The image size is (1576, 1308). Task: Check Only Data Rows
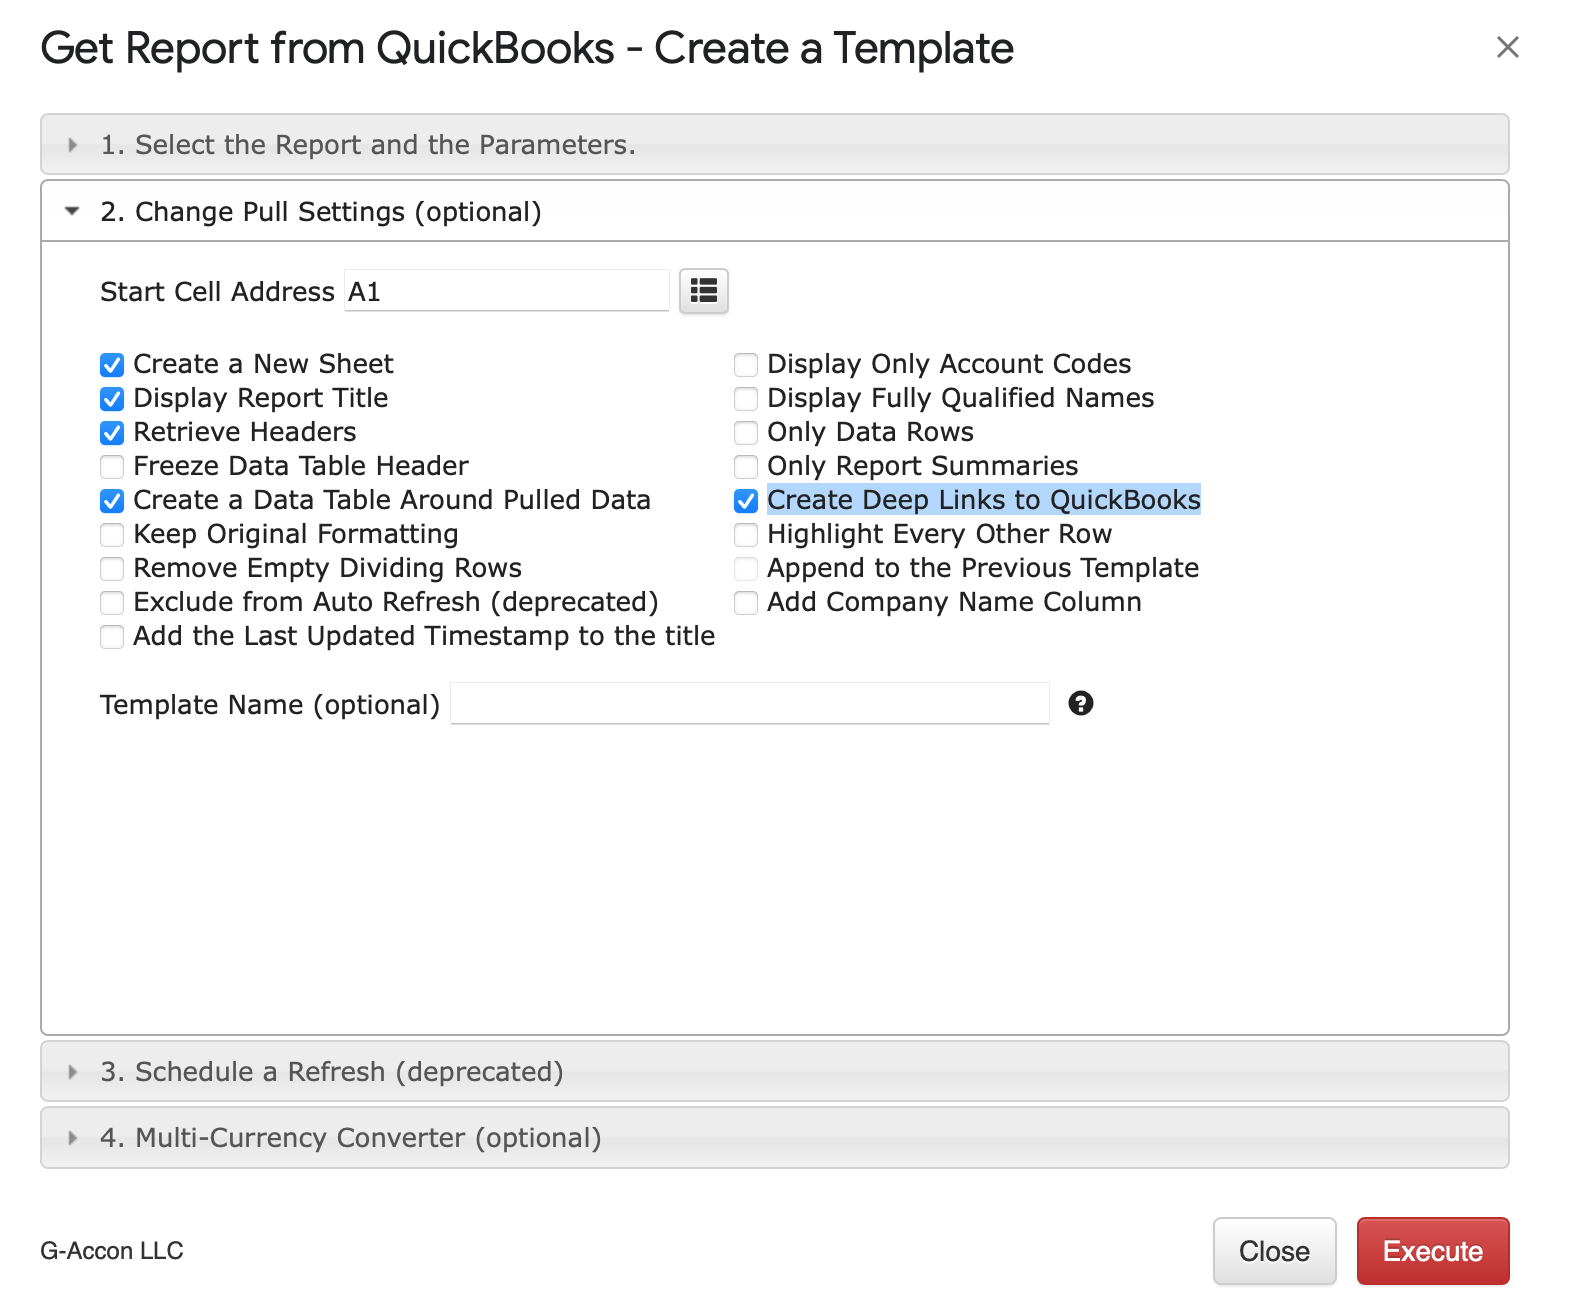[x=746, y=433]
